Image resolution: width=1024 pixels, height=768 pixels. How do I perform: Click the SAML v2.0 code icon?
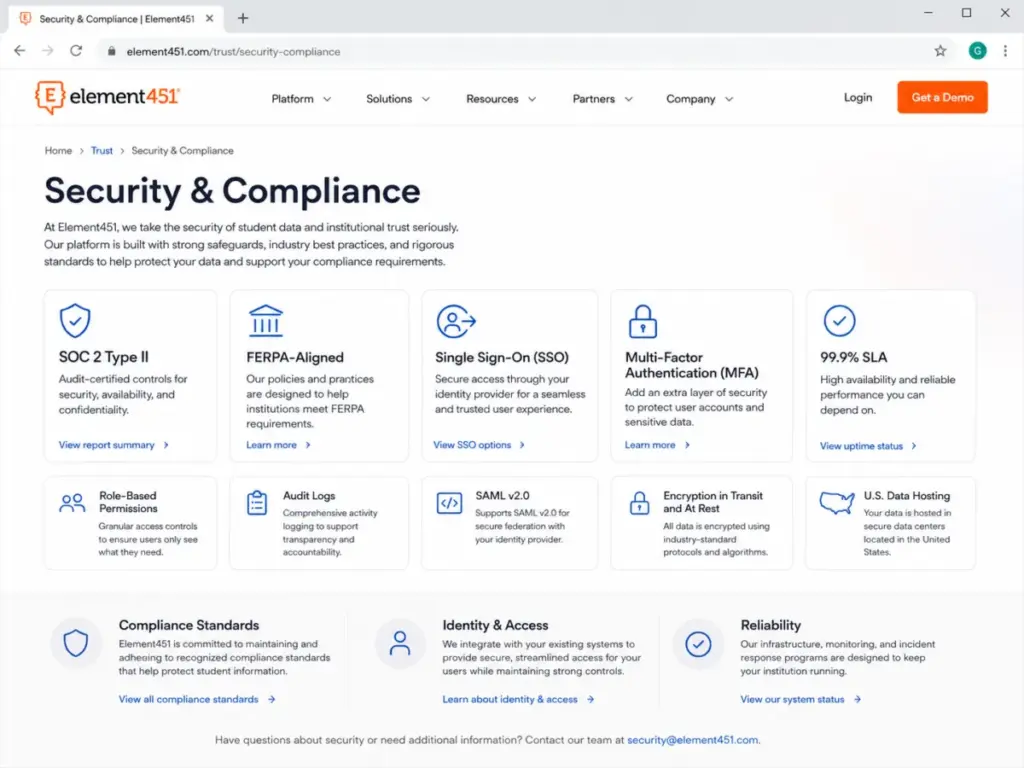click(449, 503)
